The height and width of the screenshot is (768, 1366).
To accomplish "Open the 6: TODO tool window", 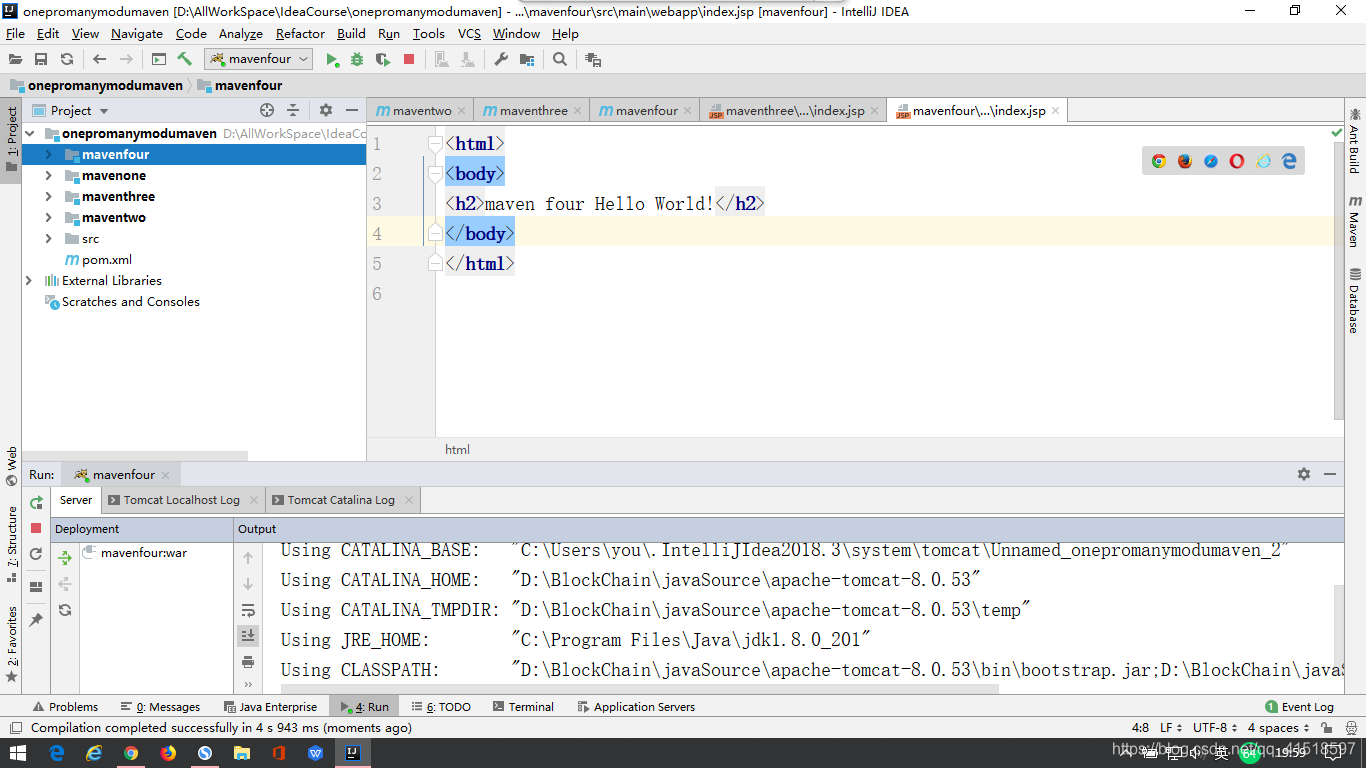I will (440, 707).
